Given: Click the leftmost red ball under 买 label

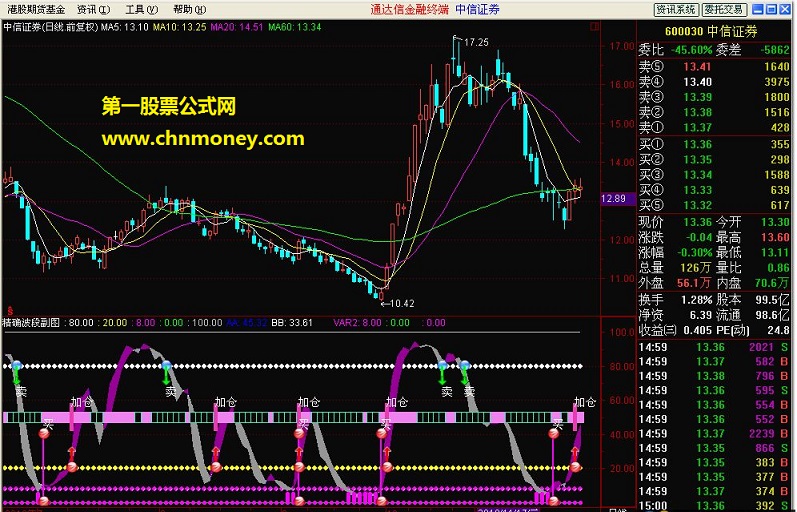Looking at the screenshot, I should pyautogui.click(x=44, y=434).
